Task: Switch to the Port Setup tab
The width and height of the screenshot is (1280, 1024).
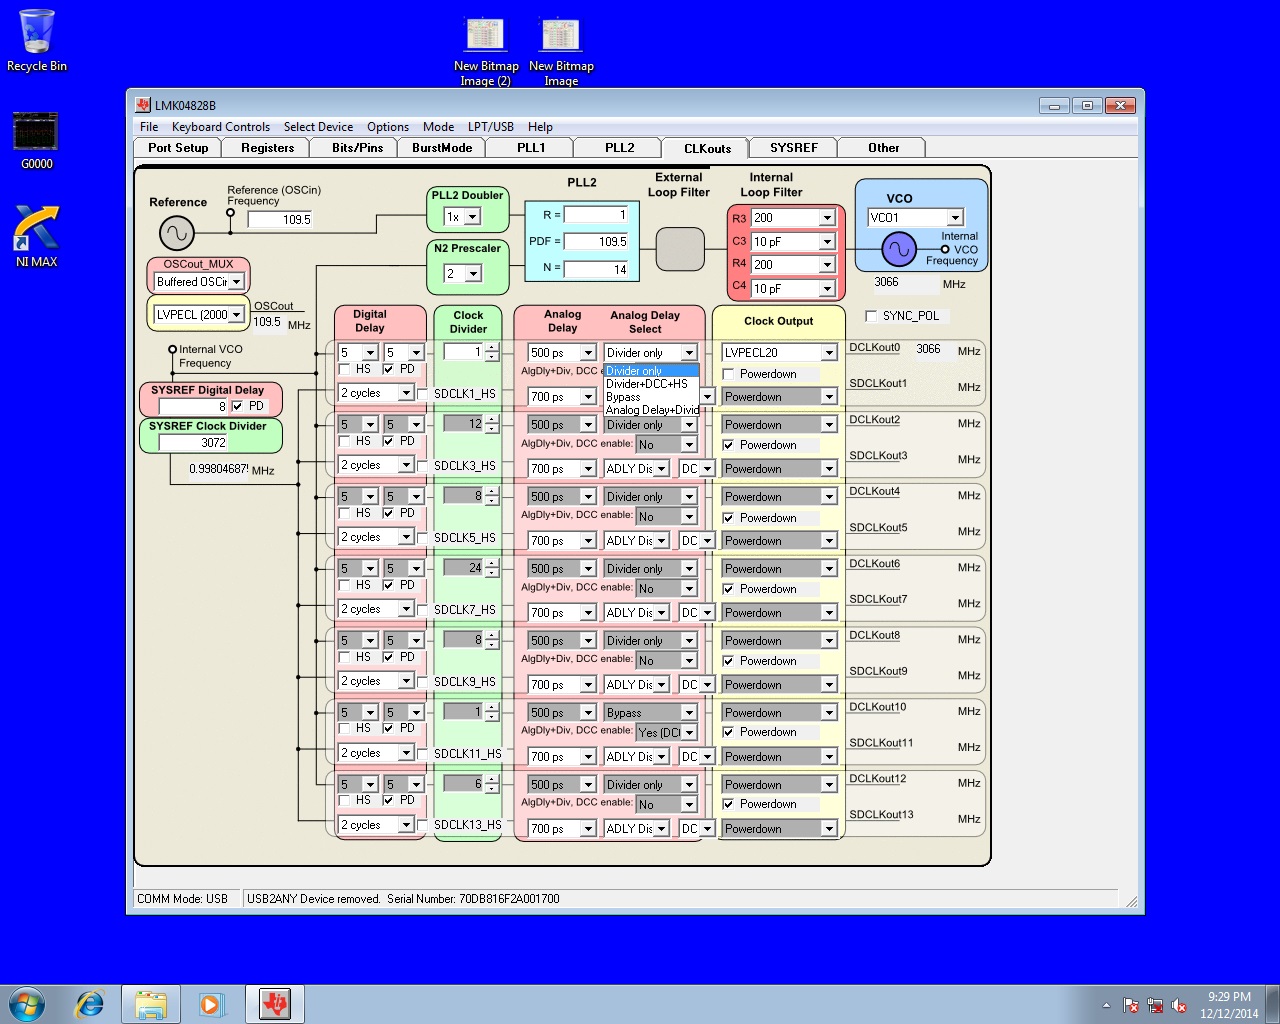Action: [178, 148]
